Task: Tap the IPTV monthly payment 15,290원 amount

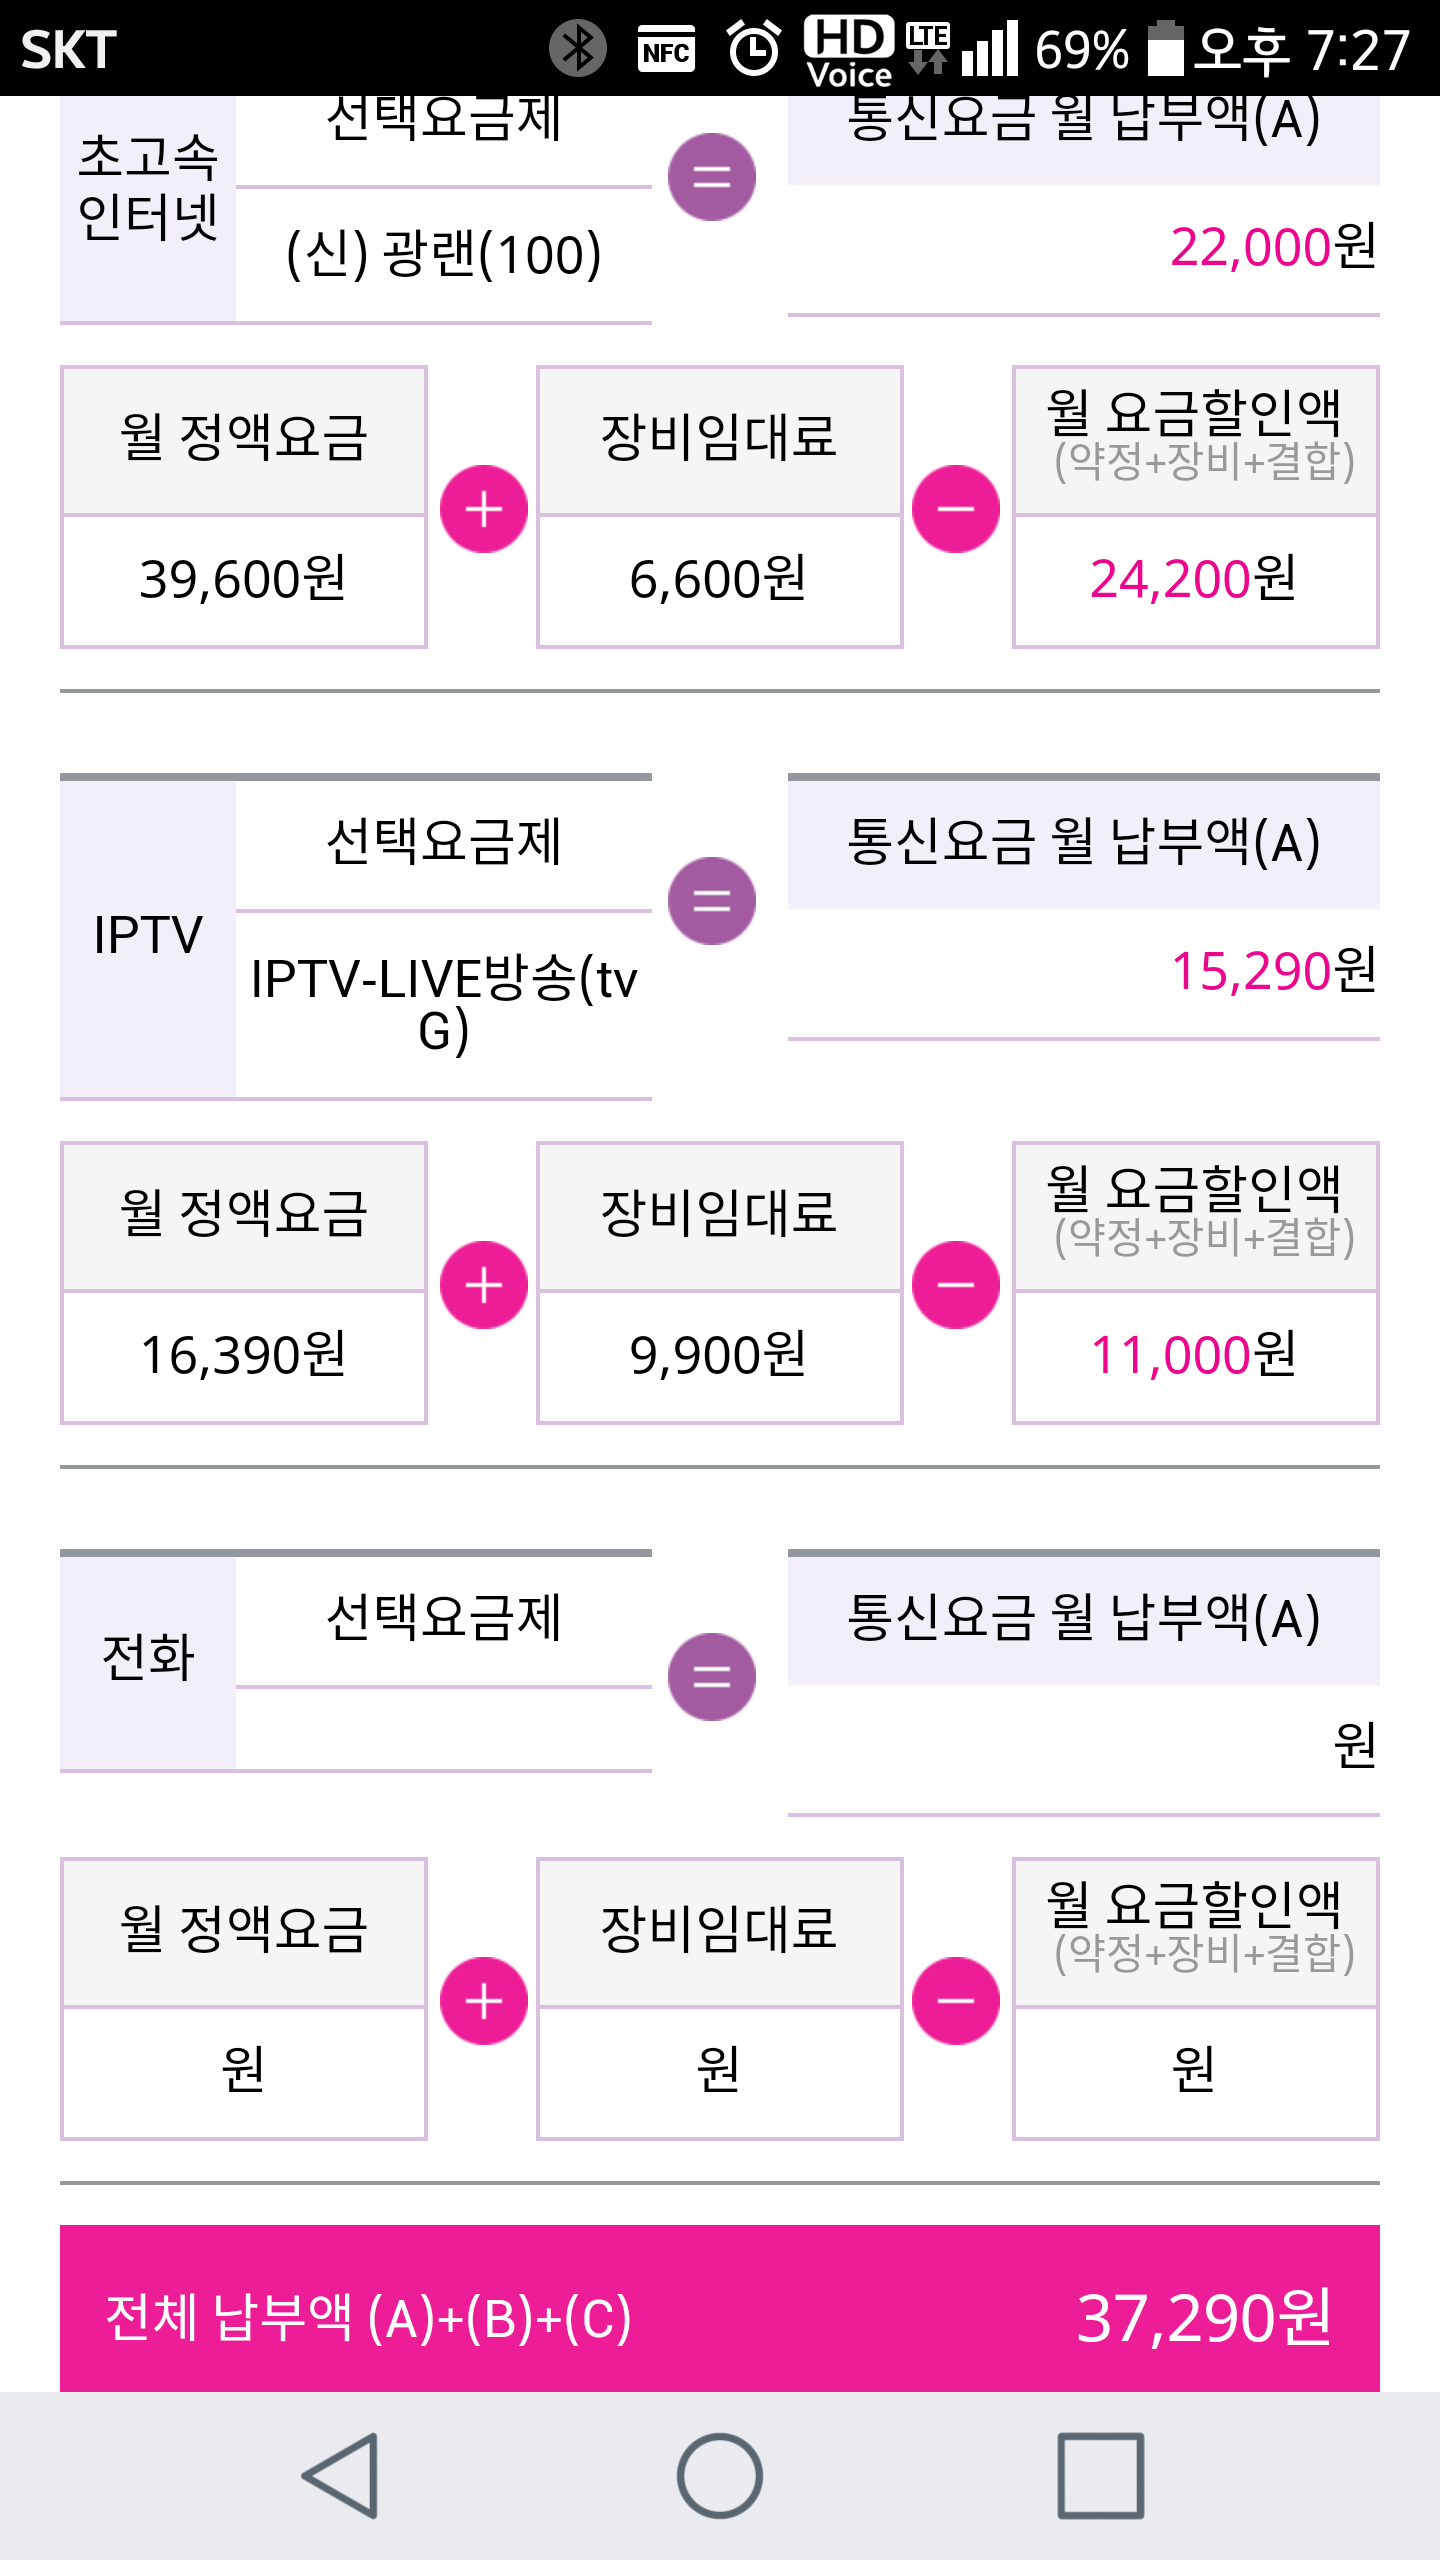Action: [x=1272, y=971]
